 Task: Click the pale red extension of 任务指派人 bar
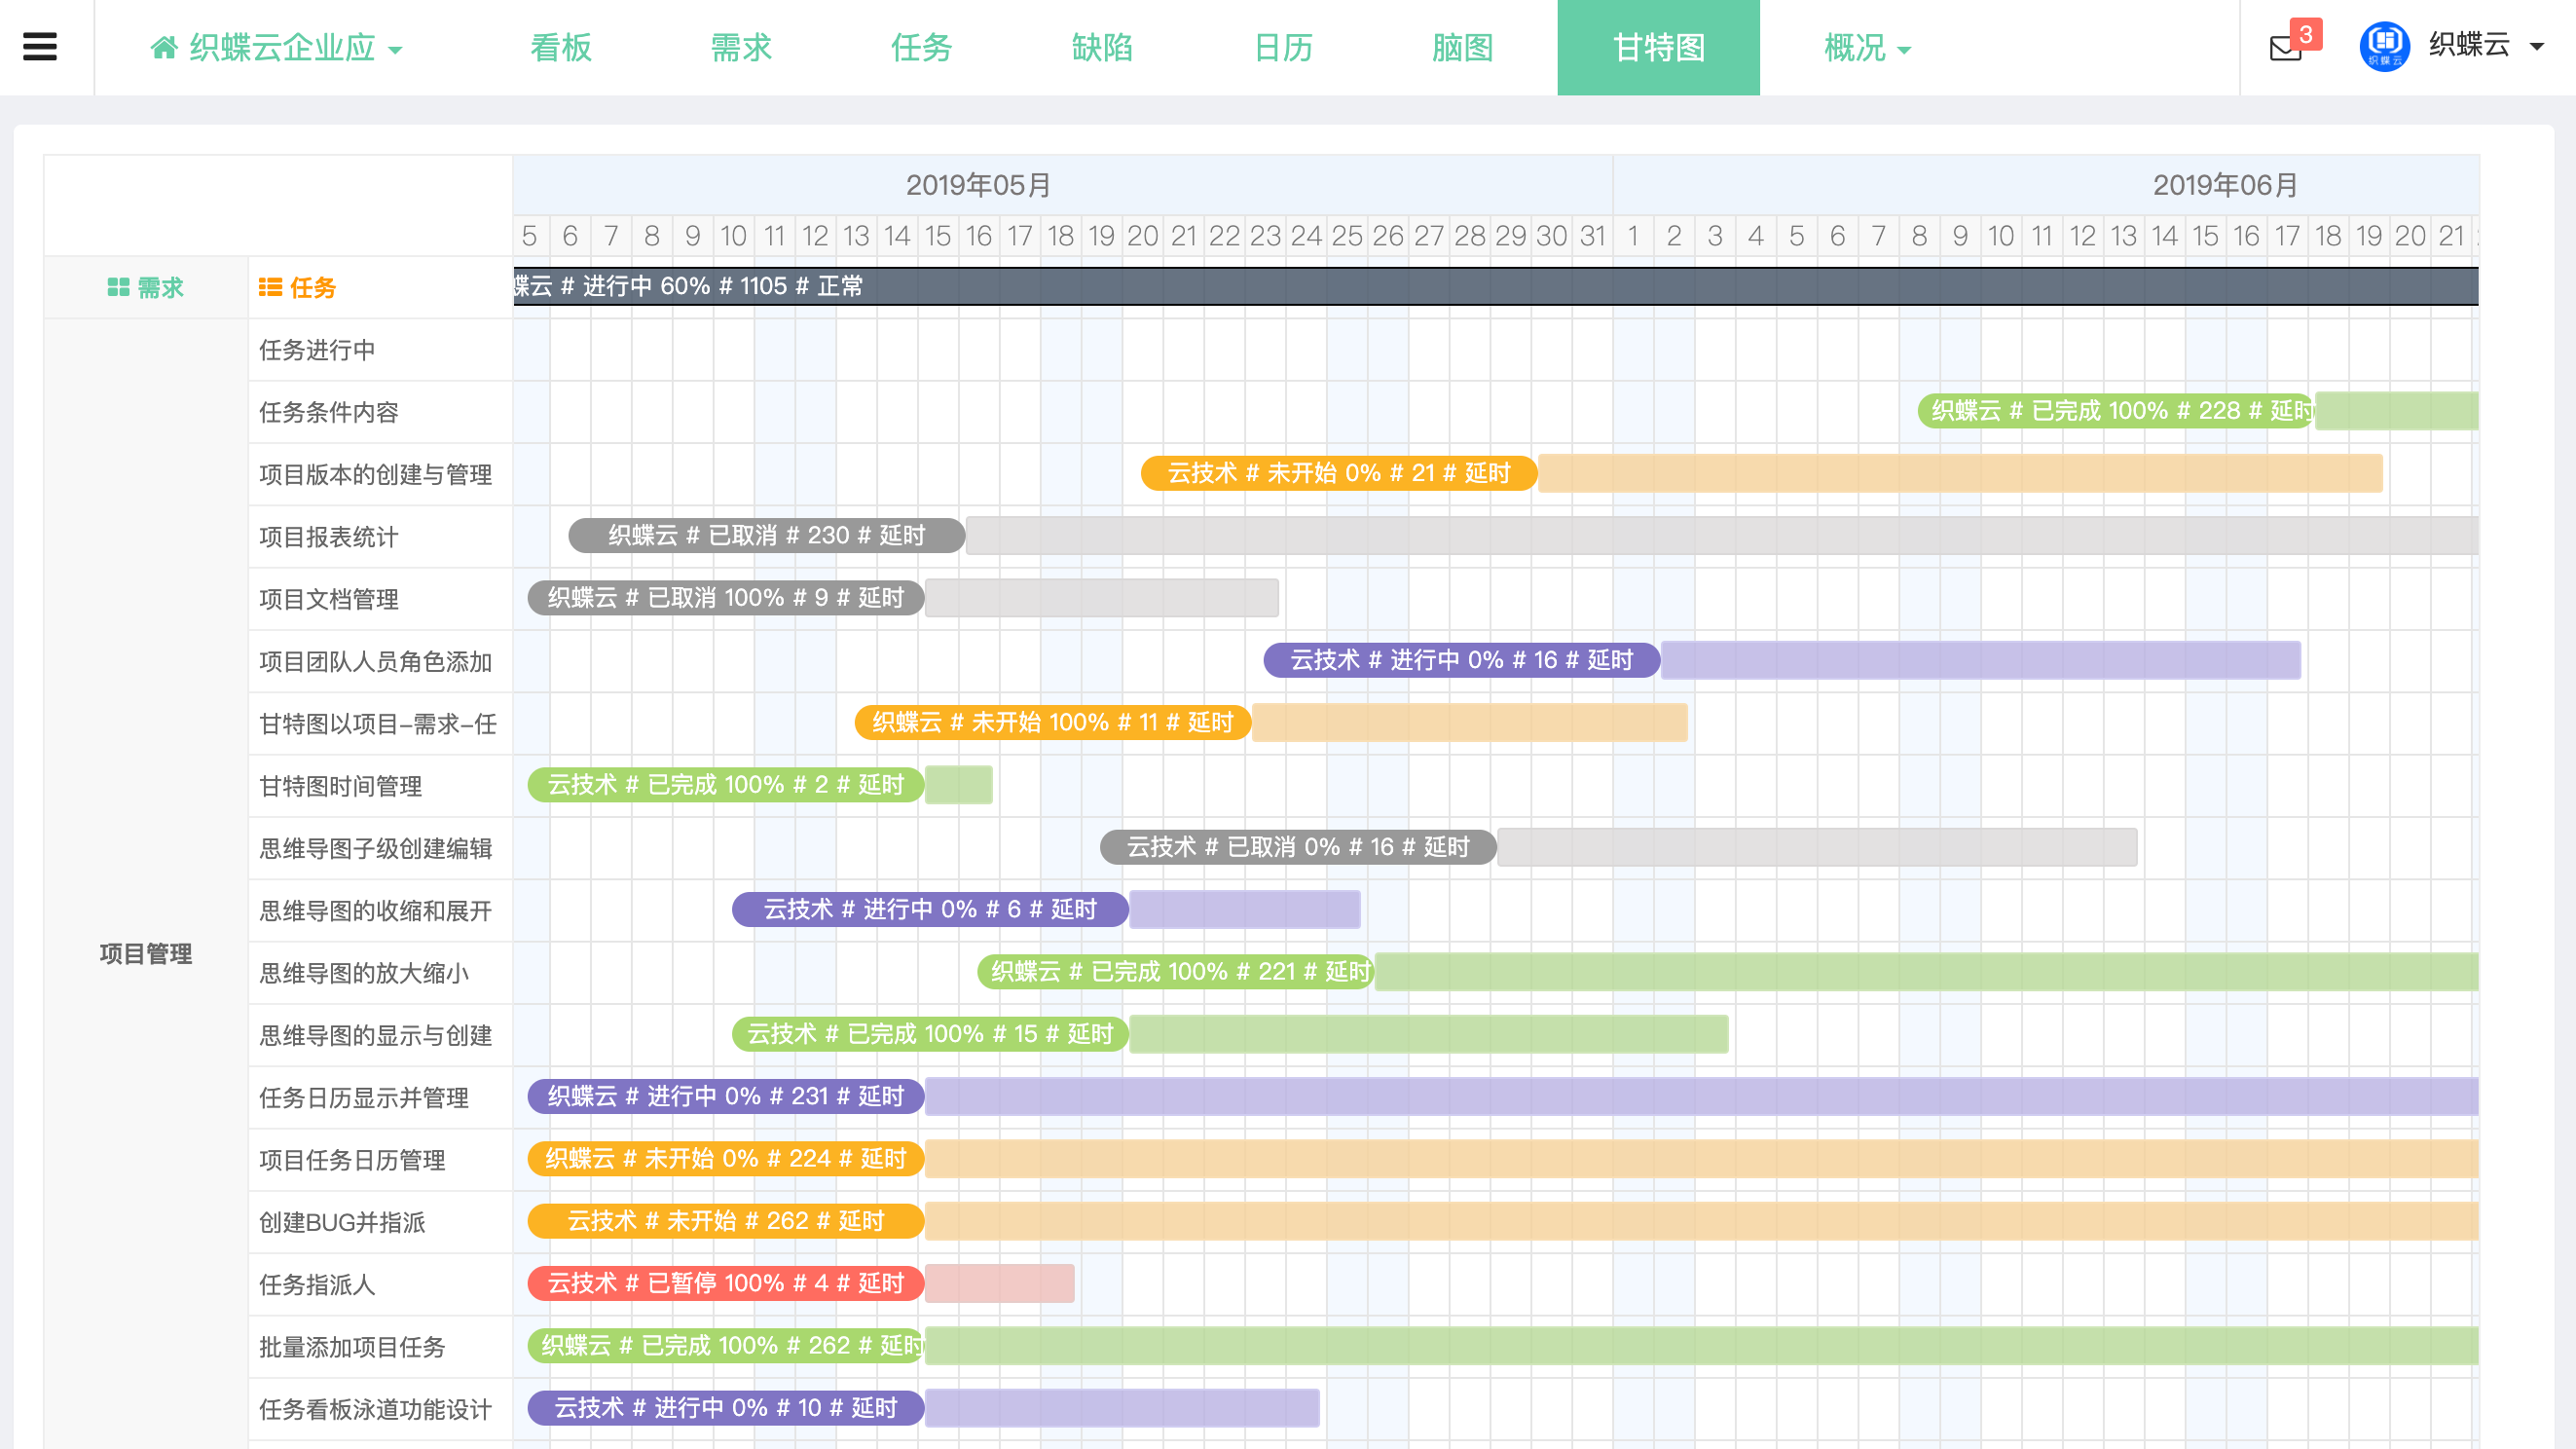1000,1283
